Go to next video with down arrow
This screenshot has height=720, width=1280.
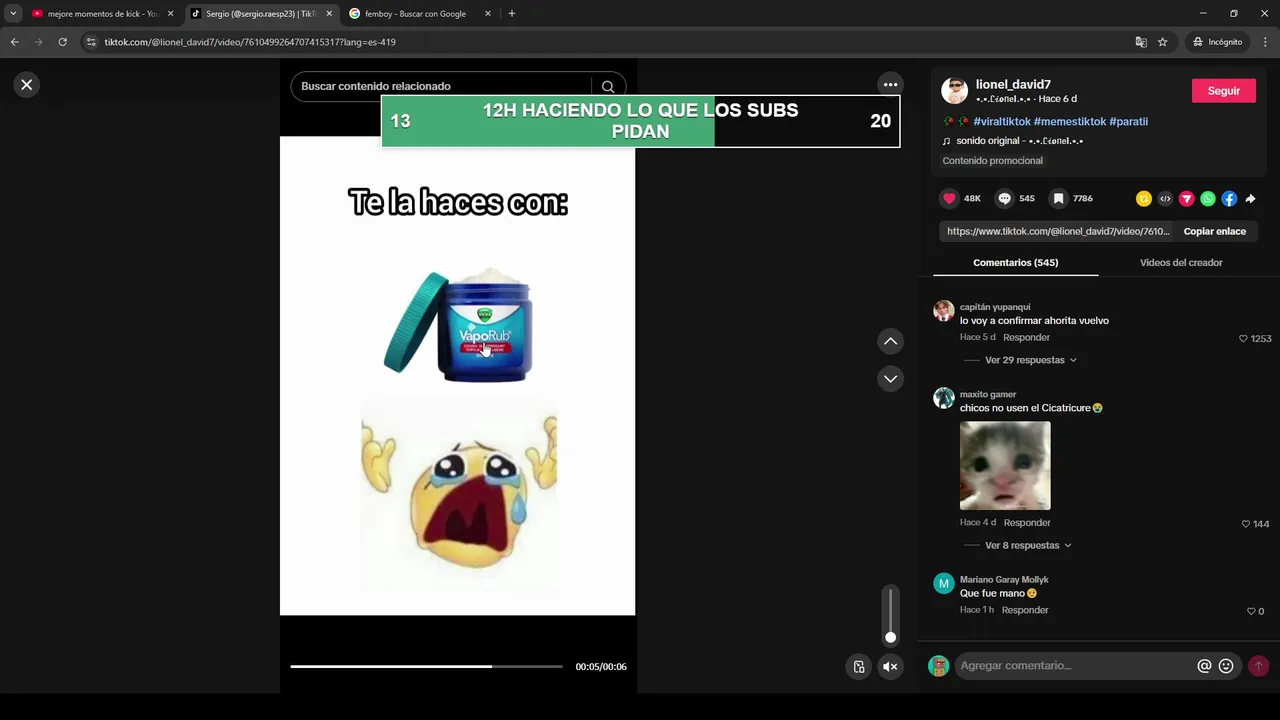[890, 379]
